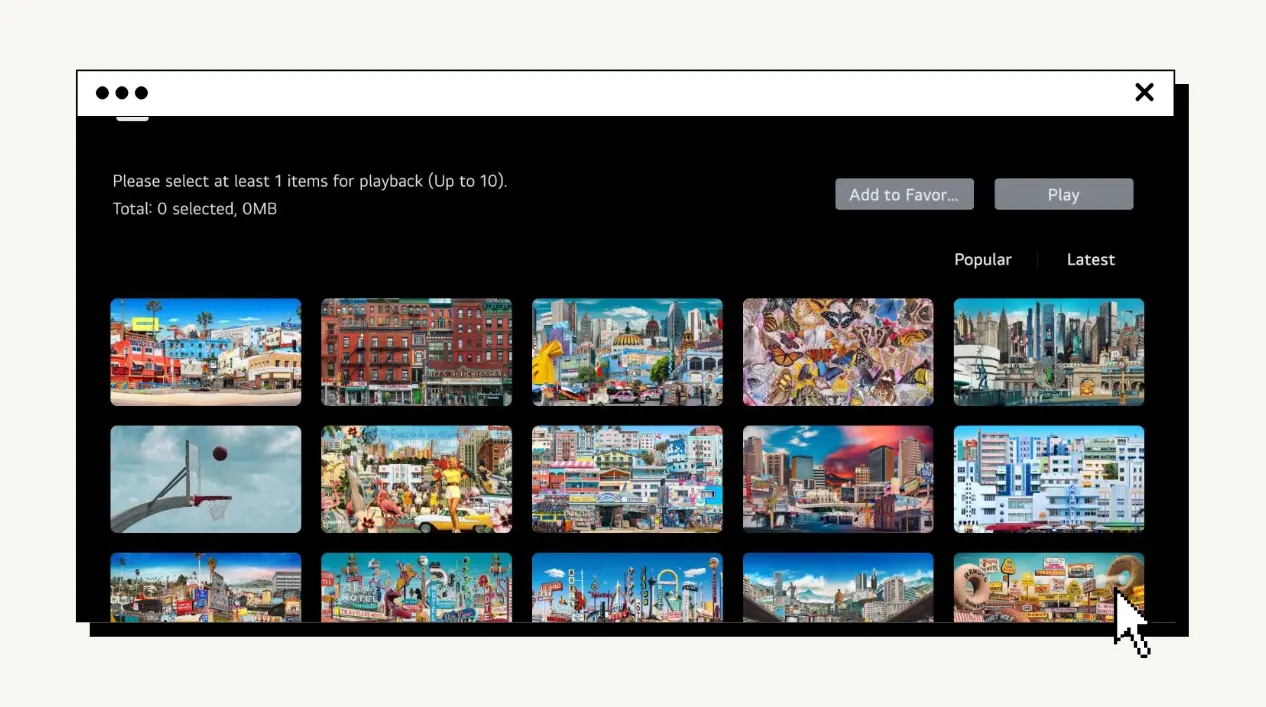Select the butterflies collage thumbnail
Screen dimensions: 1266x707
click(x=838, y=352)
